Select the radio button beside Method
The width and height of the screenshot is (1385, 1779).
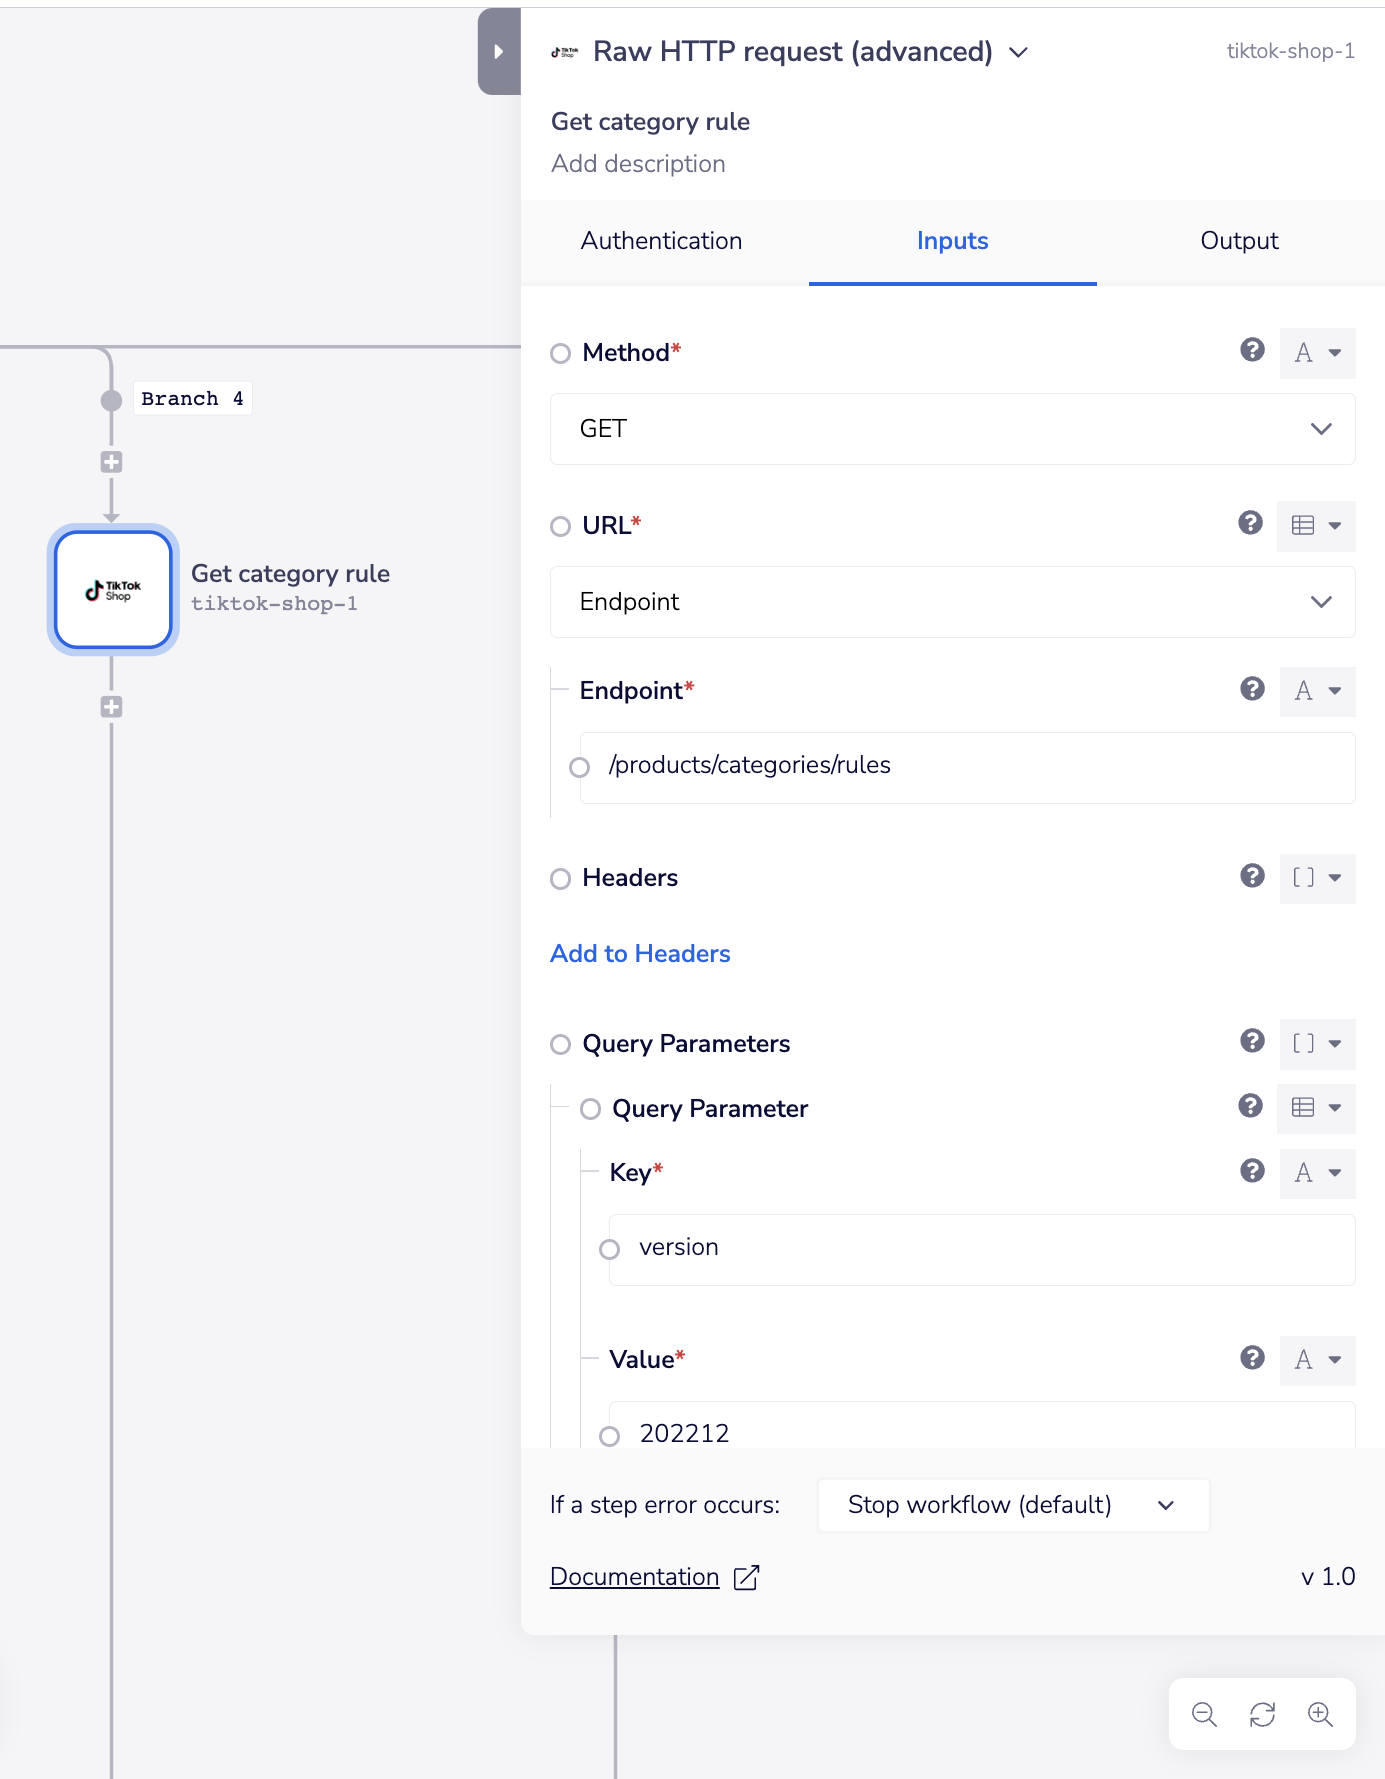pyautogui.click(x=561, y=354)
